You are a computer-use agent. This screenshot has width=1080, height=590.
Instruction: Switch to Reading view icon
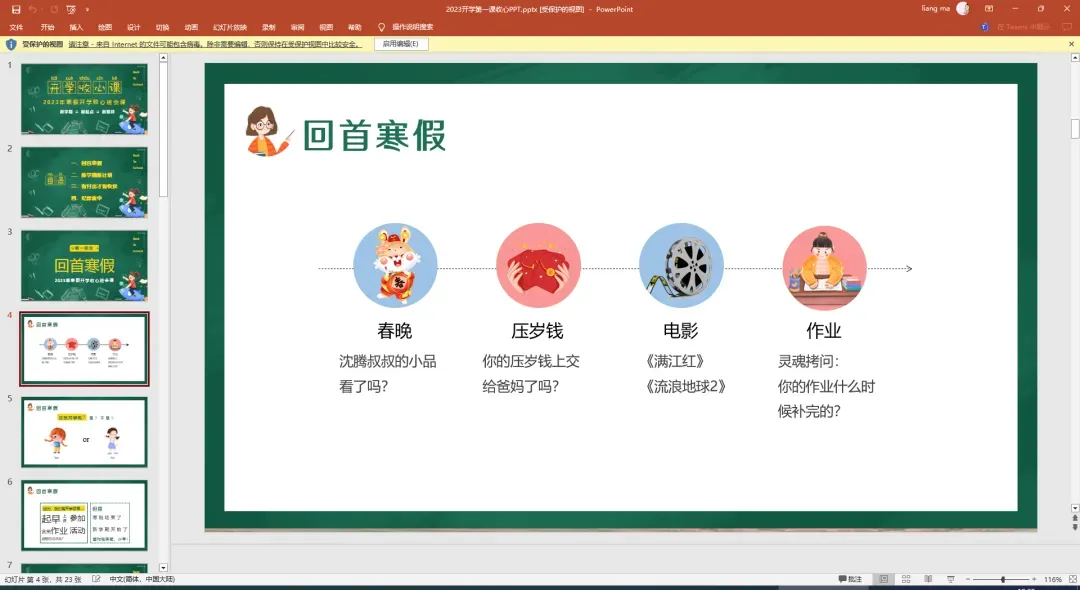928,580
